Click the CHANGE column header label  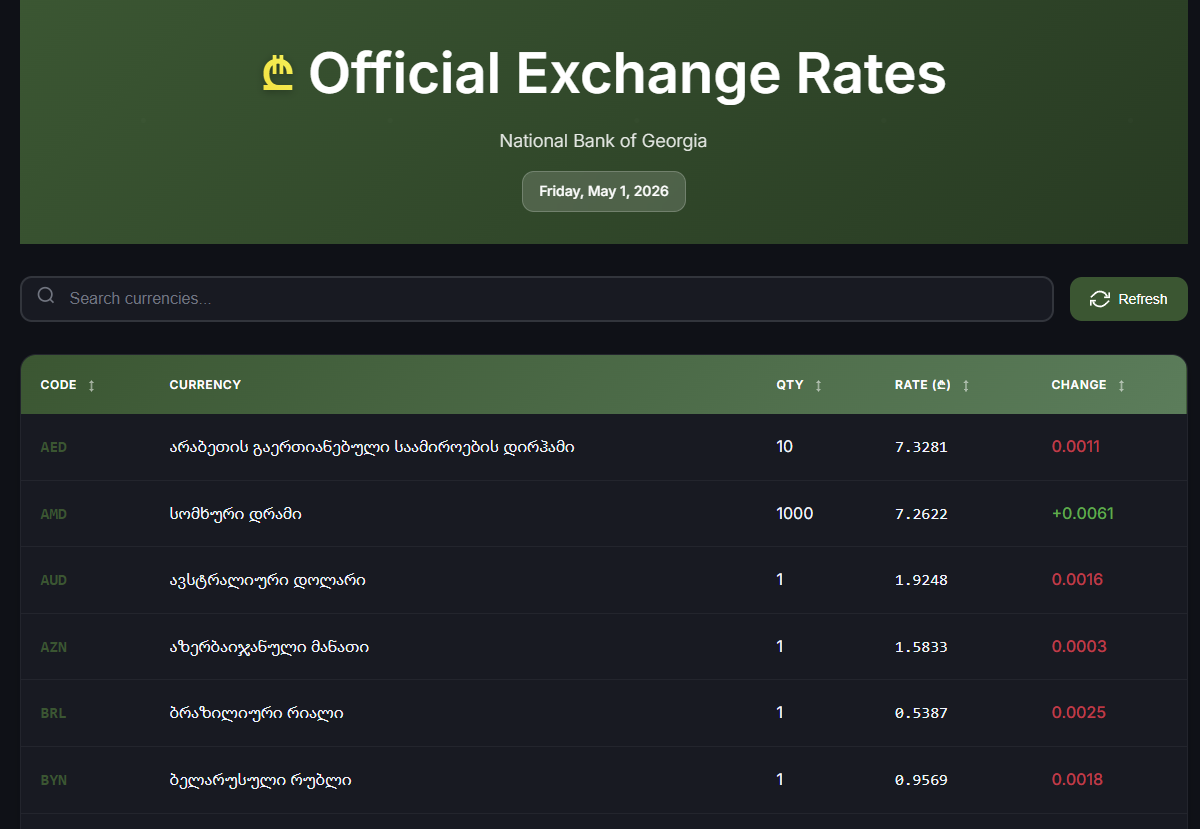click(x=1079, y=385)
